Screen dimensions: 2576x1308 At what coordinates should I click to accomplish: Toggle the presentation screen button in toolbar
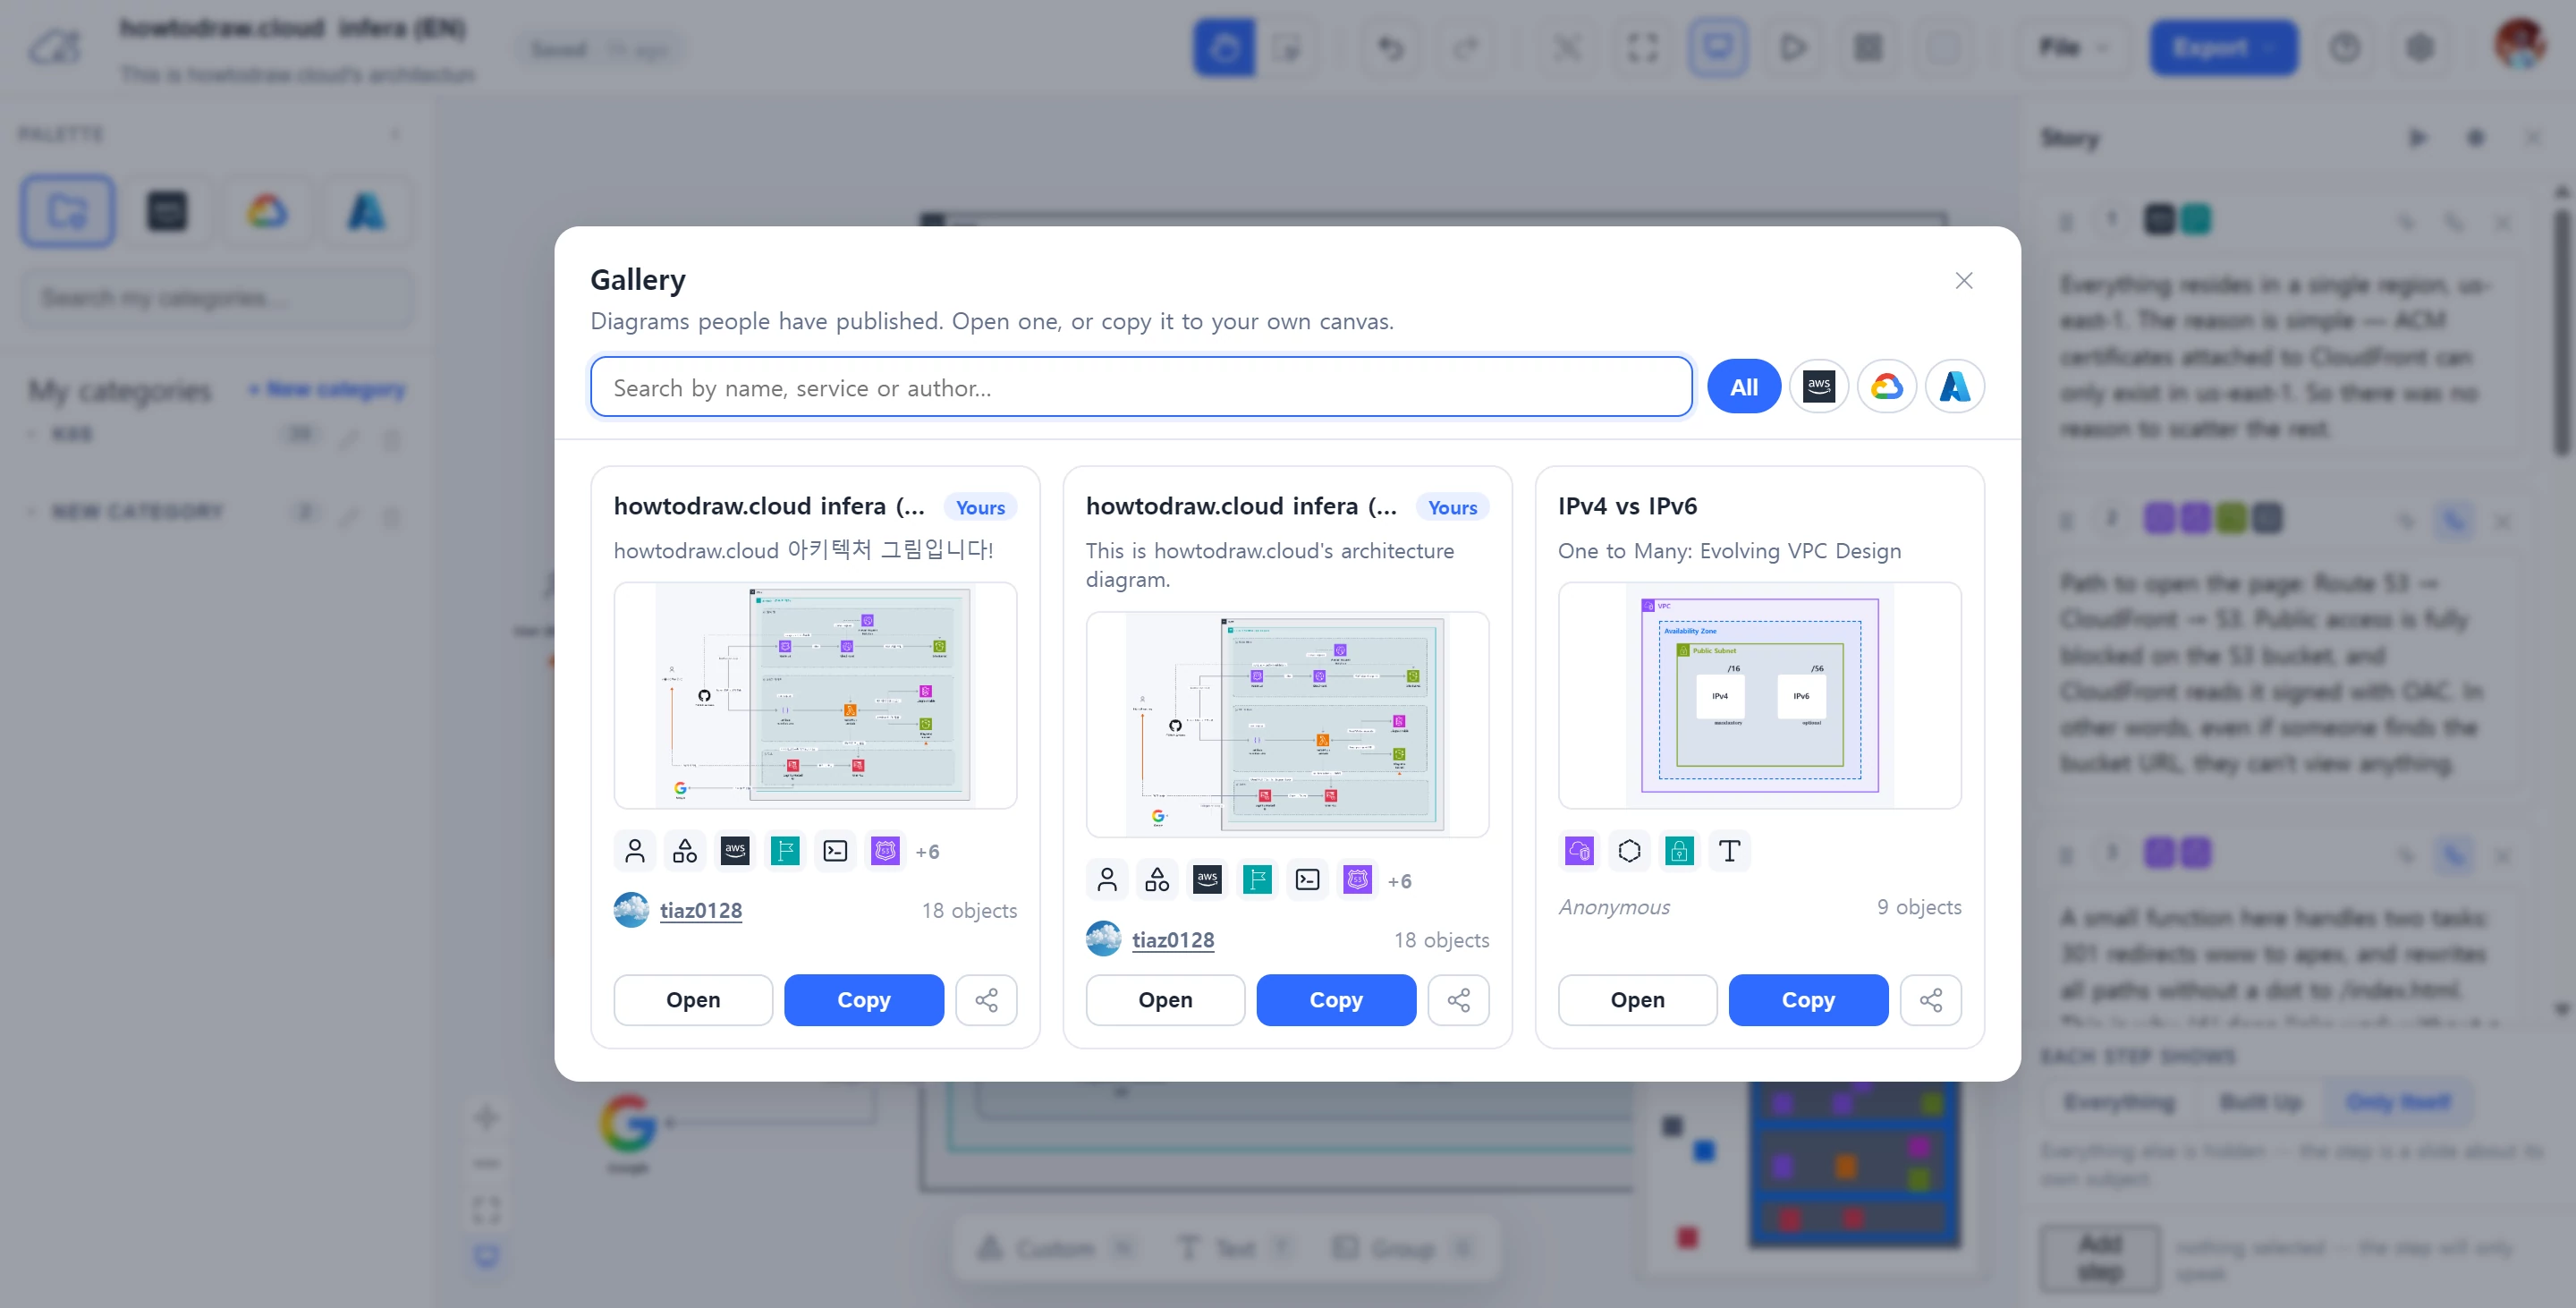[x=1717, y=47]
